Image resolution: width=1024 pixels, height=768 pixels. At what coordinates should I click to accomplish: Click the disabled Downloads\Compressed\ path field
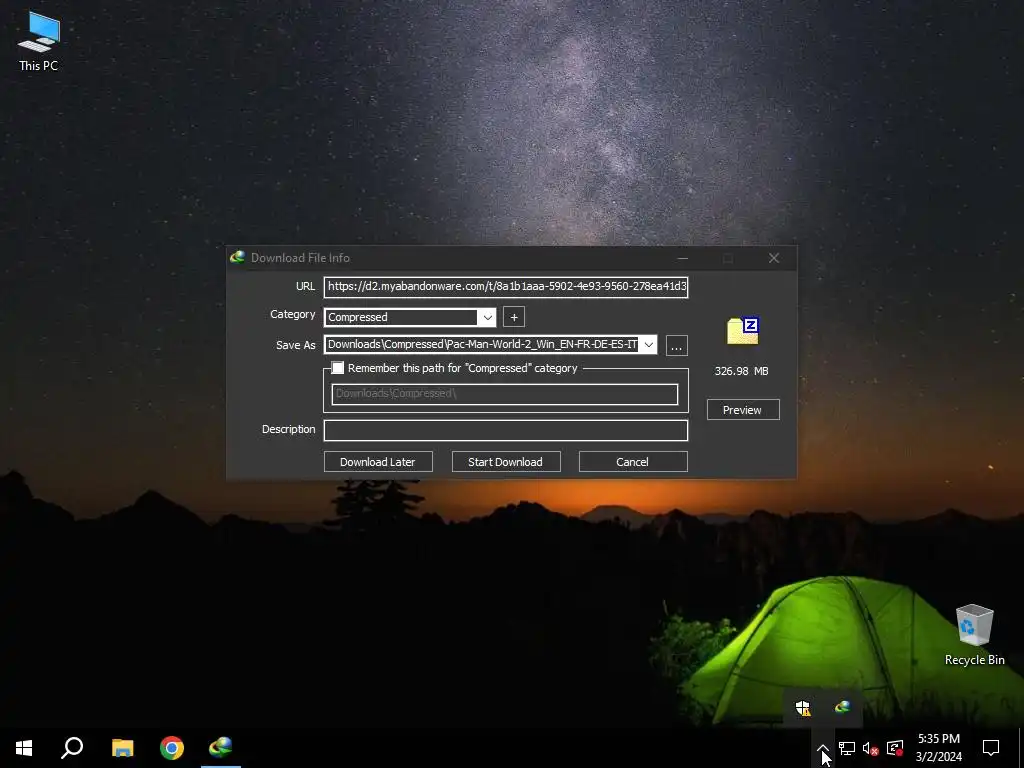coord(504,394)
